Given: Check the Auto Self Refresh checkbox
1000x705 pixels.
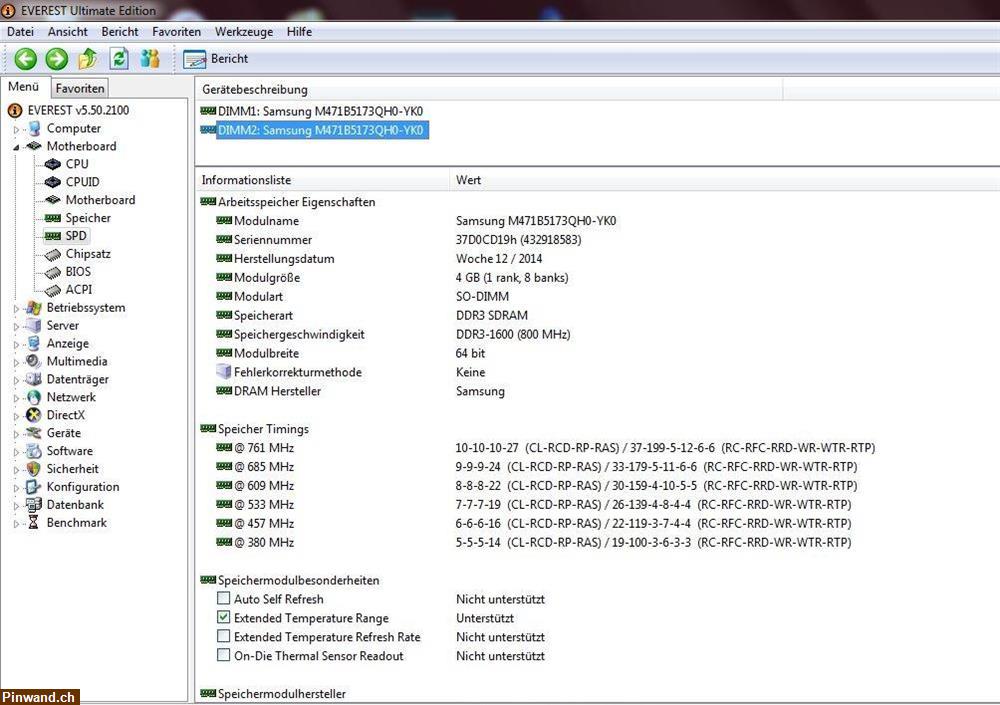Looking at the screenshot, I should [x=224, y=599].
